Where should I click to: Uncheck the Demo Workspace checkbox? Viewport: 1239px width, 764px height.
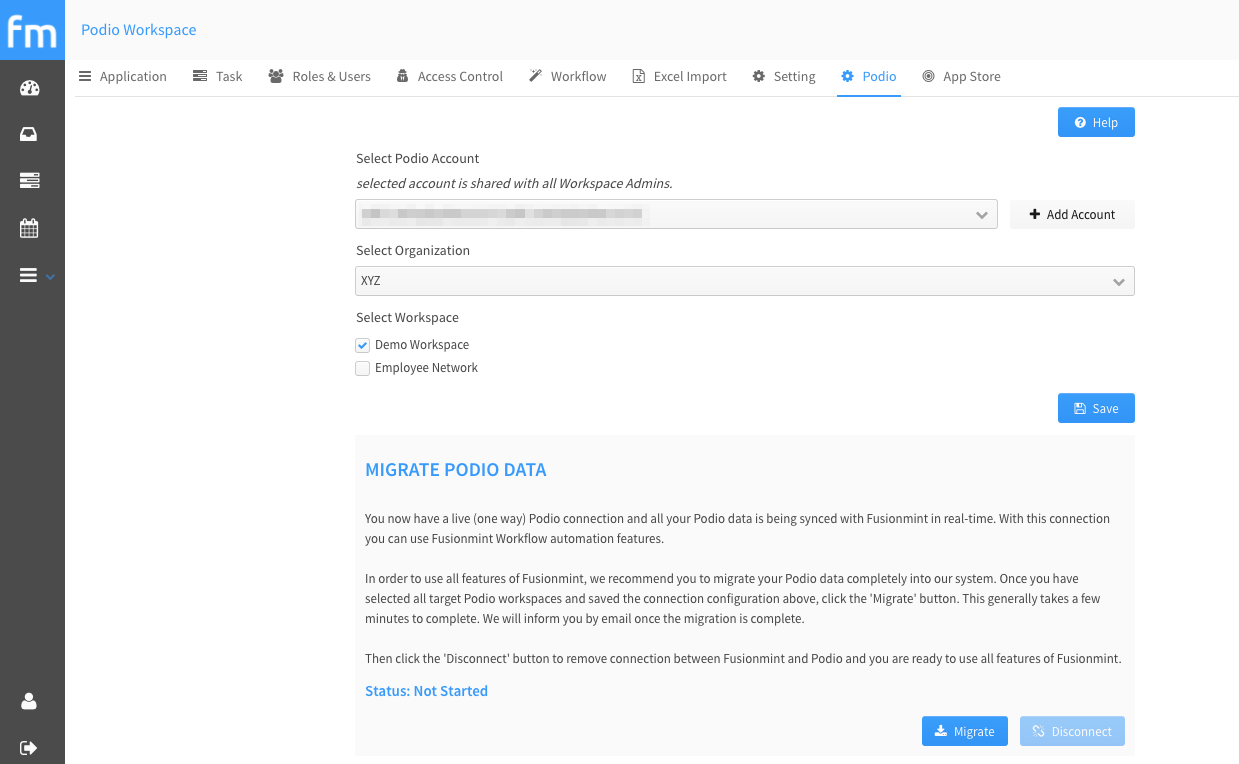click(x=363, y=345)
